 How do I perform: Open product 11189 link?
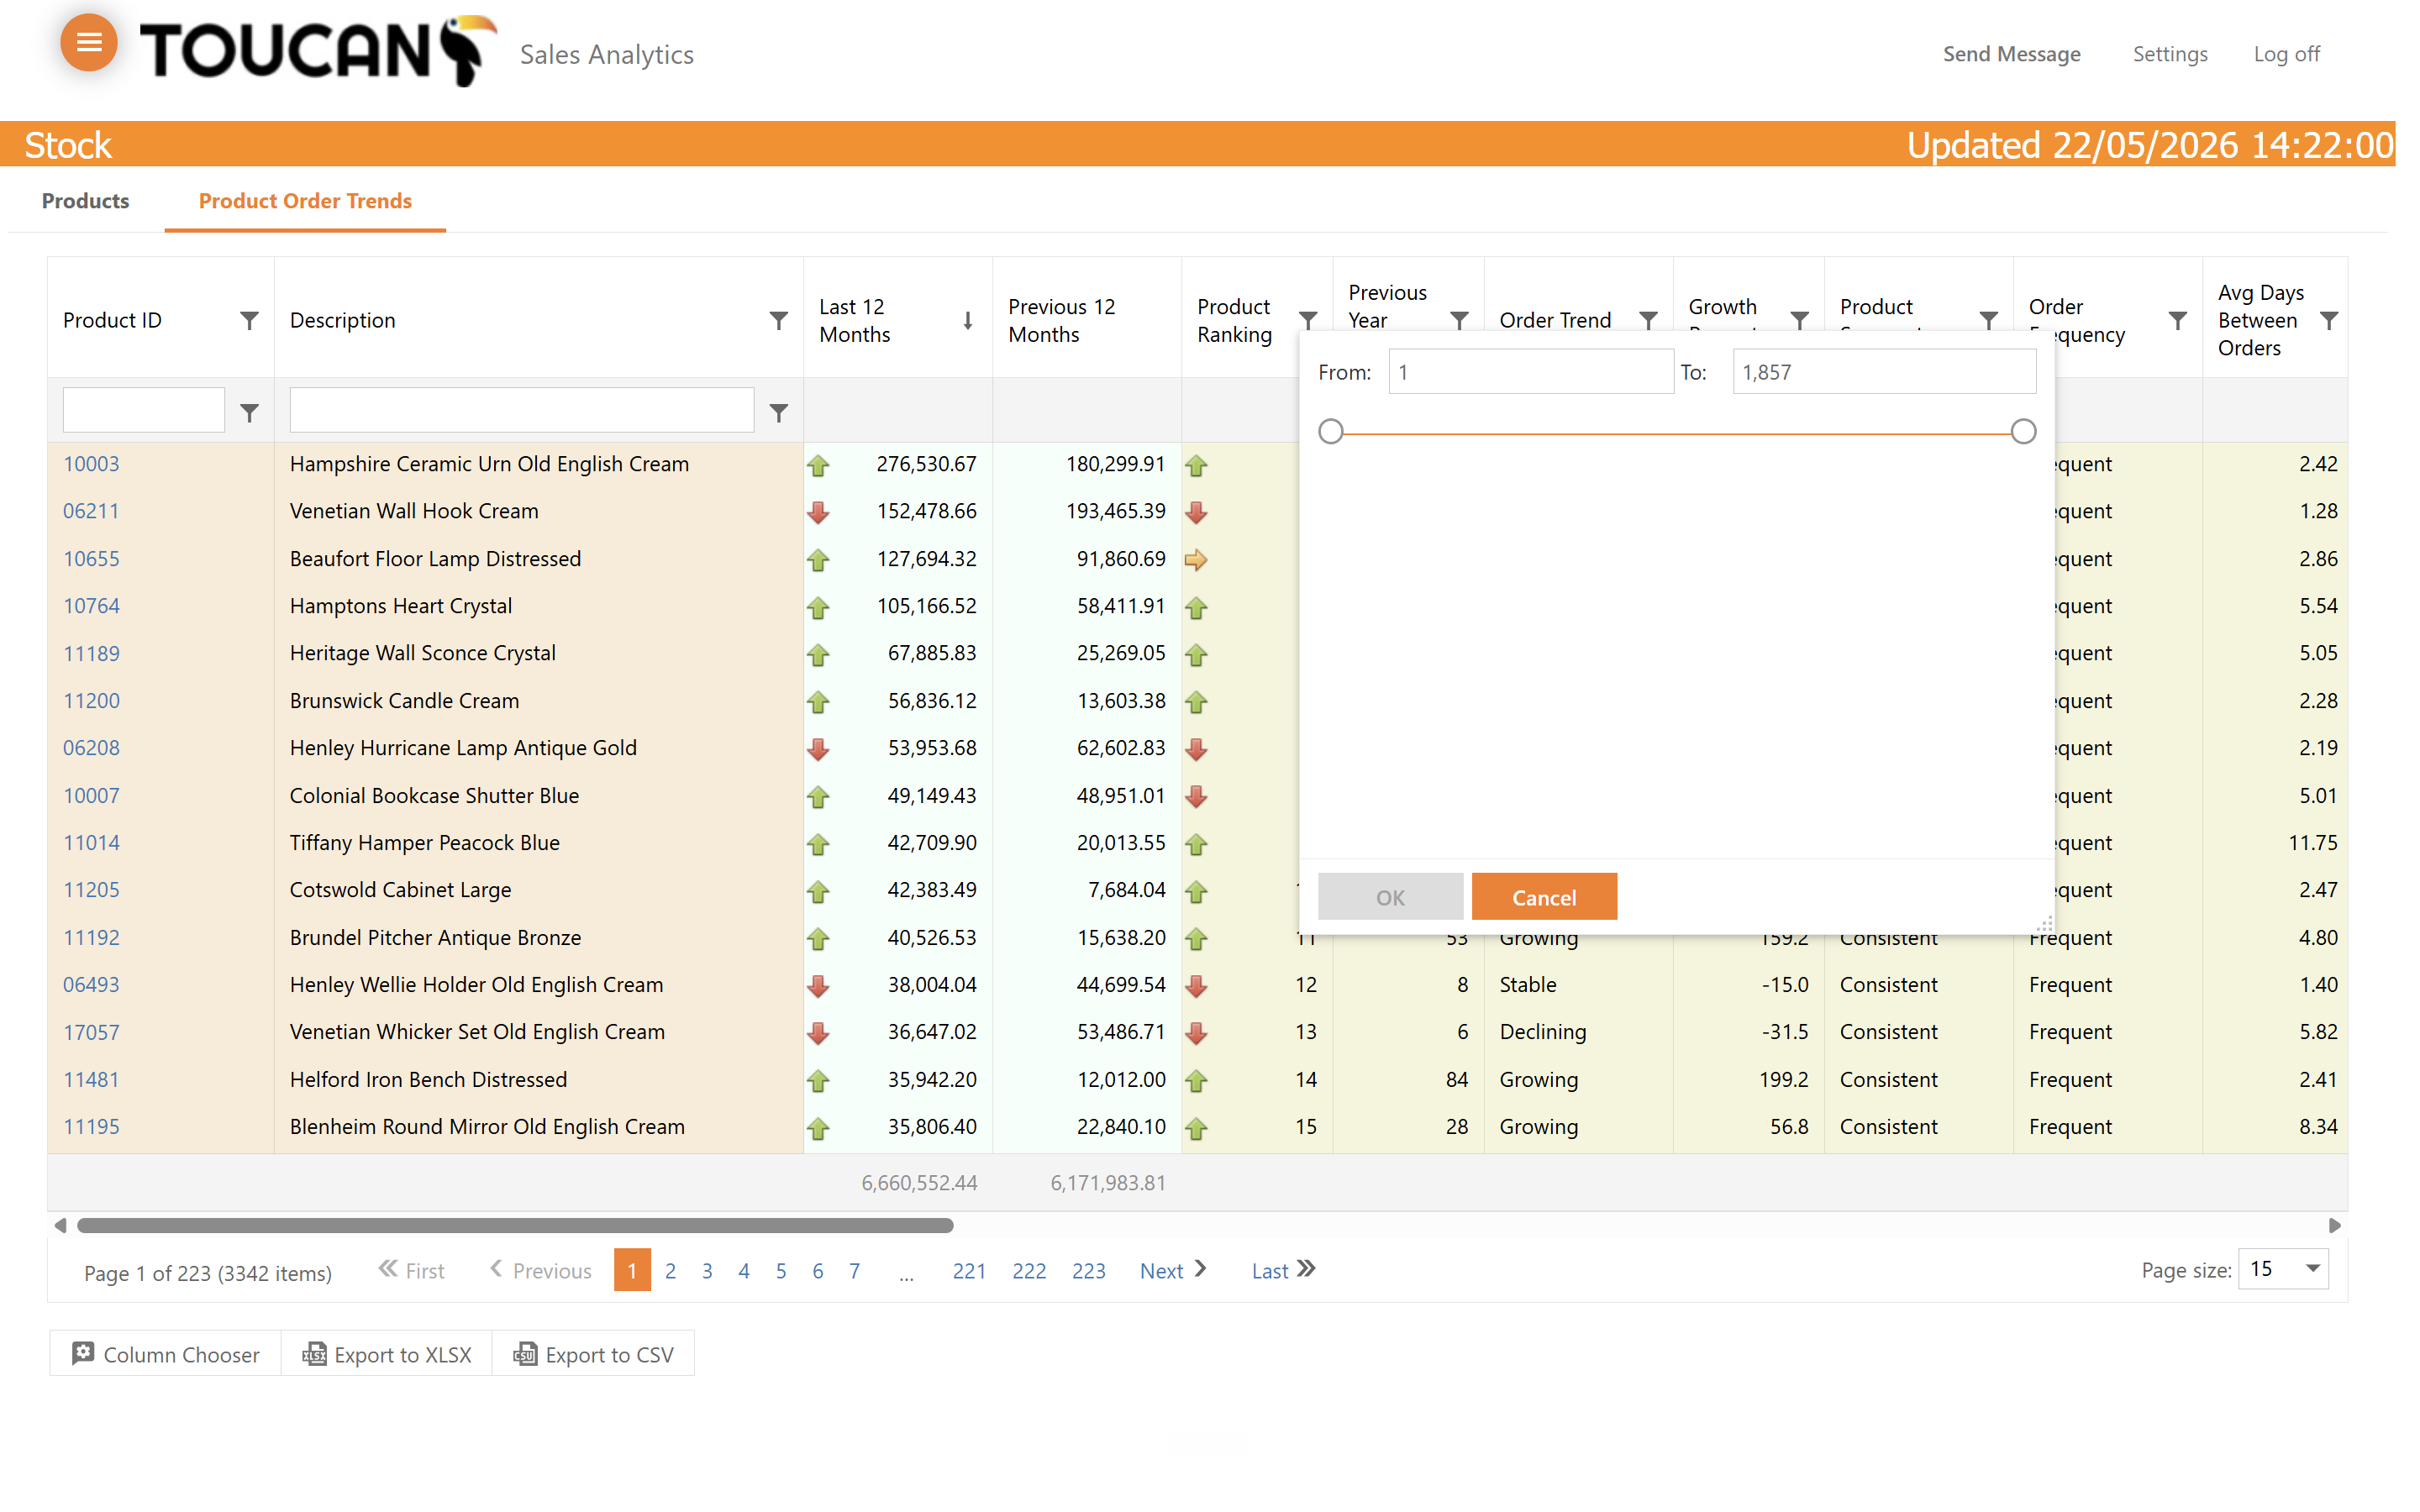[x=91, y=653]
